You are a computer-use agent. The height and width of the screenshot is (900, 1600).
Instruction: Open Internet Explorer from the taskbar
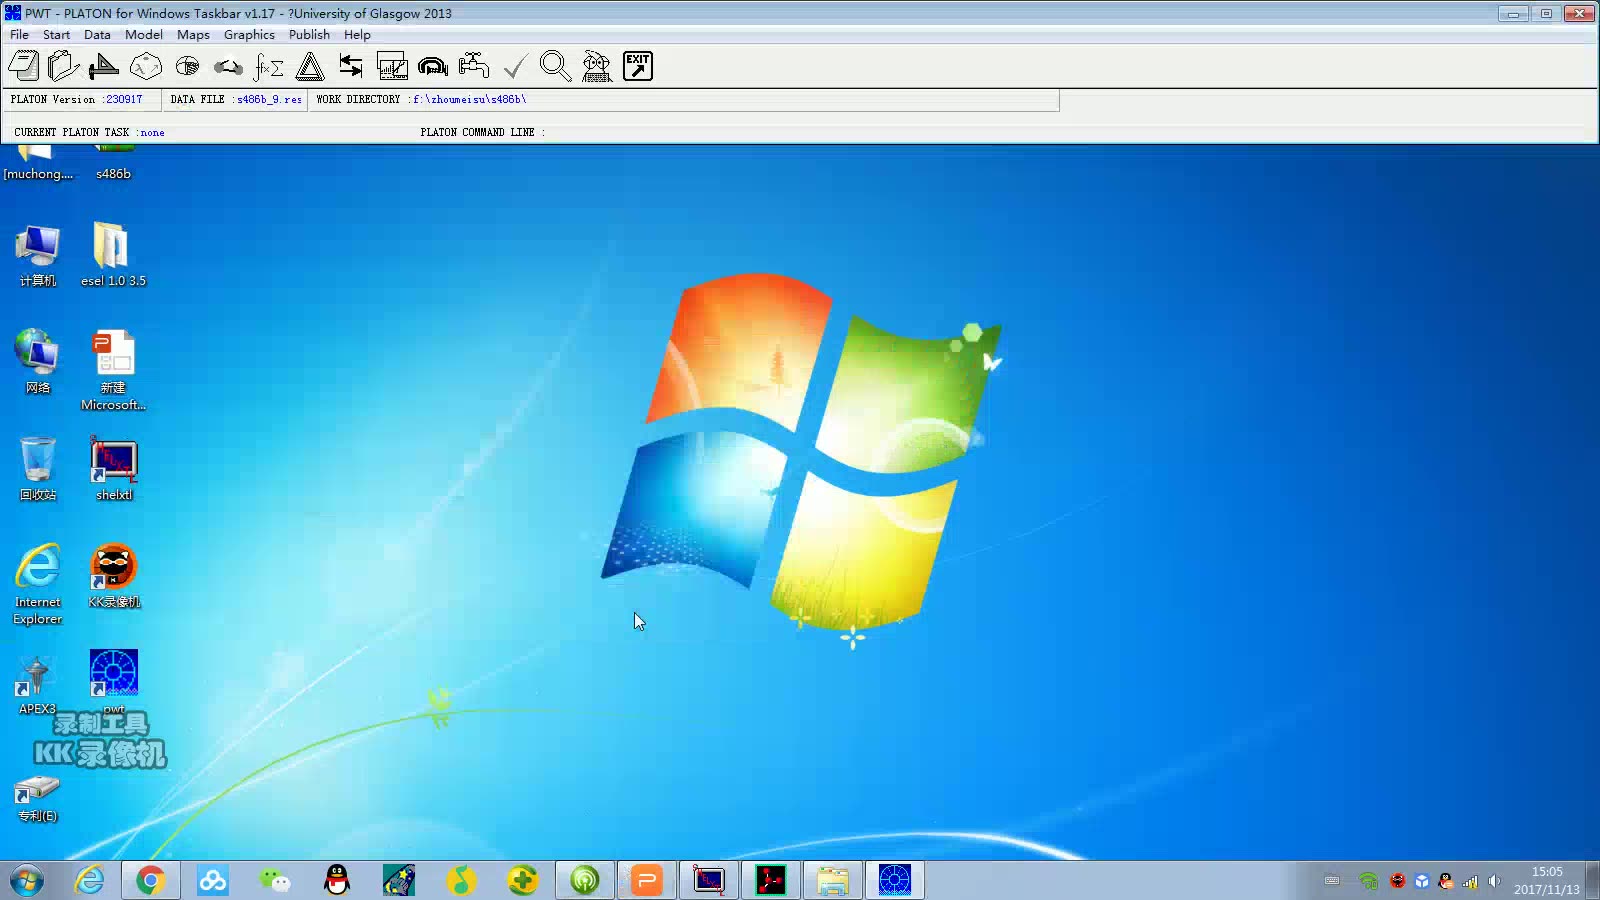click(x=89, y=880)
